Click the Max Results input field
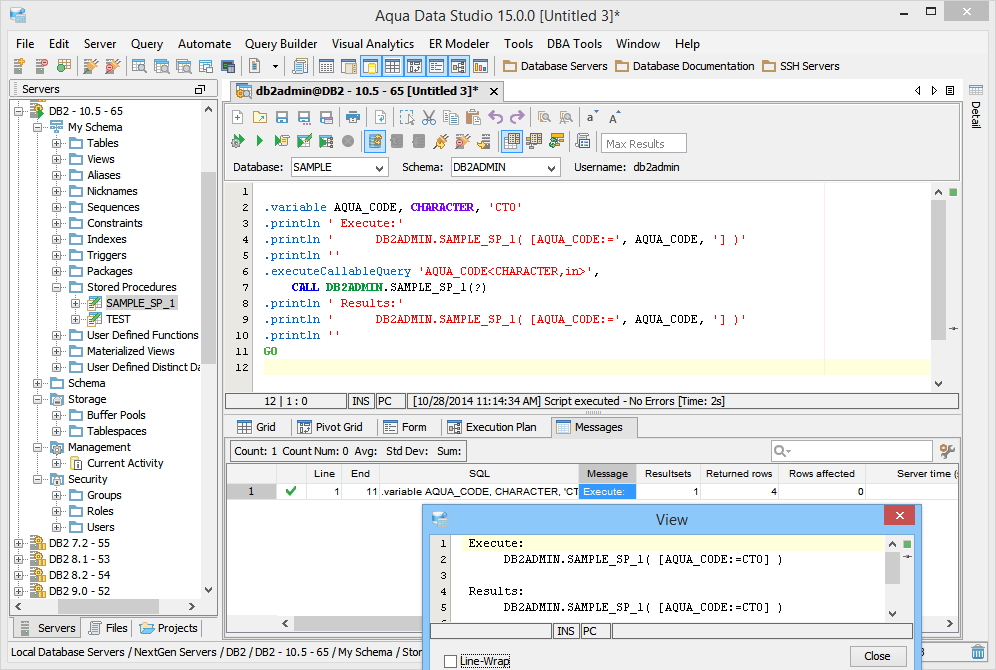 coord(643,143)
